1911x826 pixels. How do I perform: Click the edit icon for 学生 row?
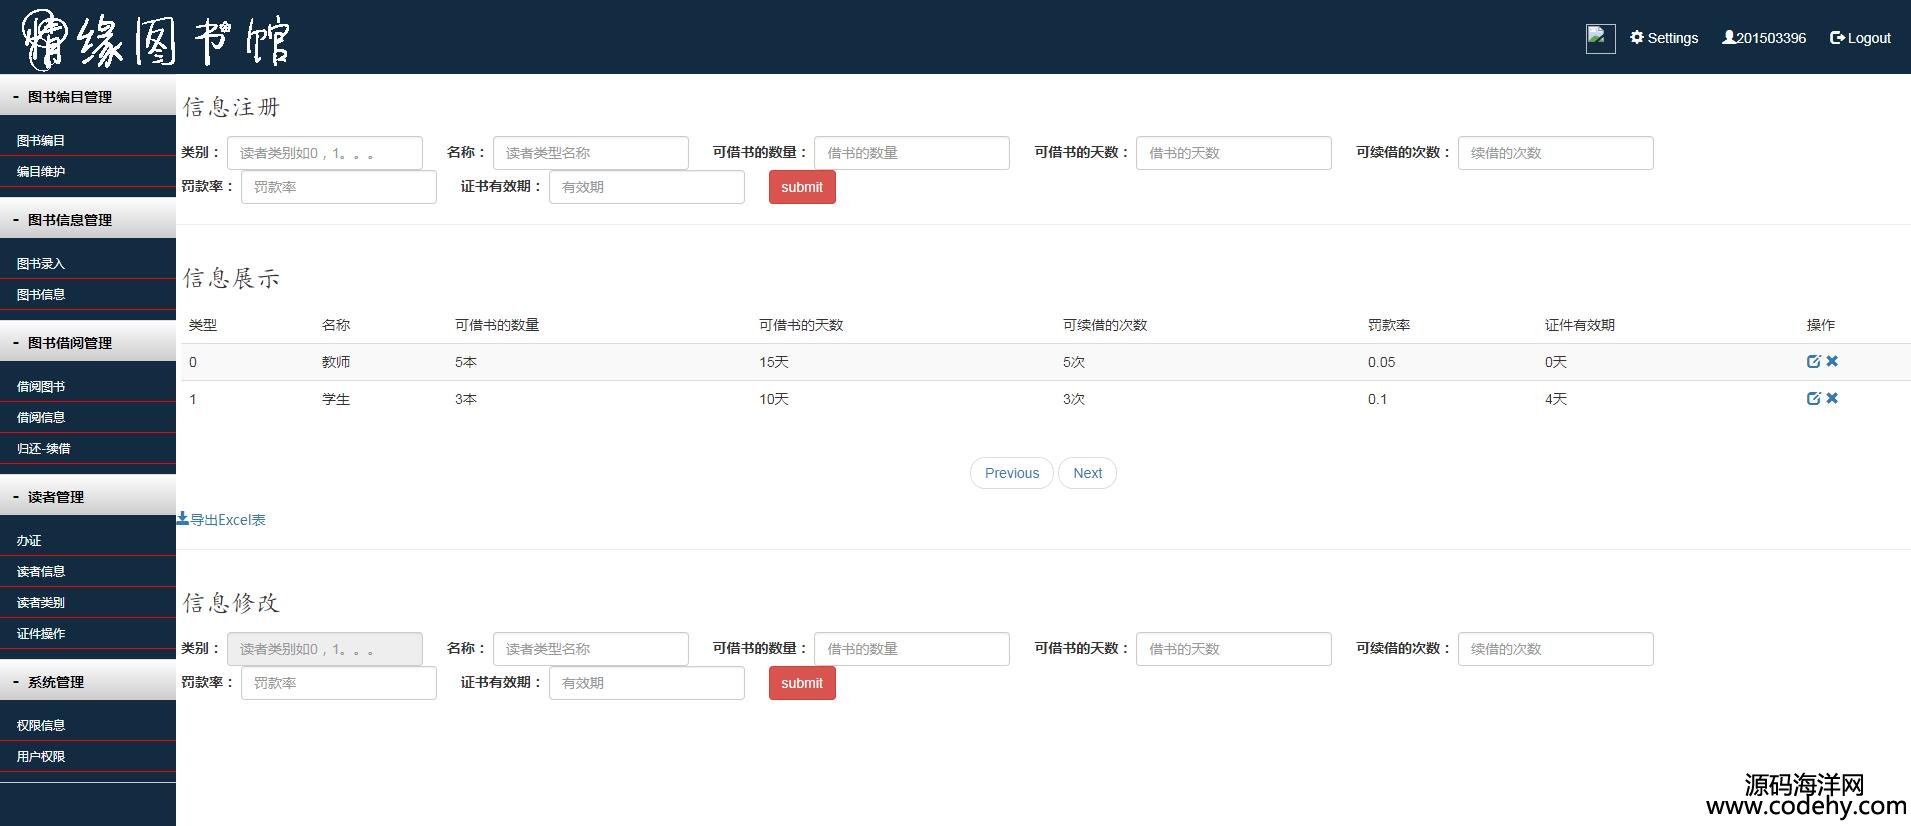coord(1813,399)
